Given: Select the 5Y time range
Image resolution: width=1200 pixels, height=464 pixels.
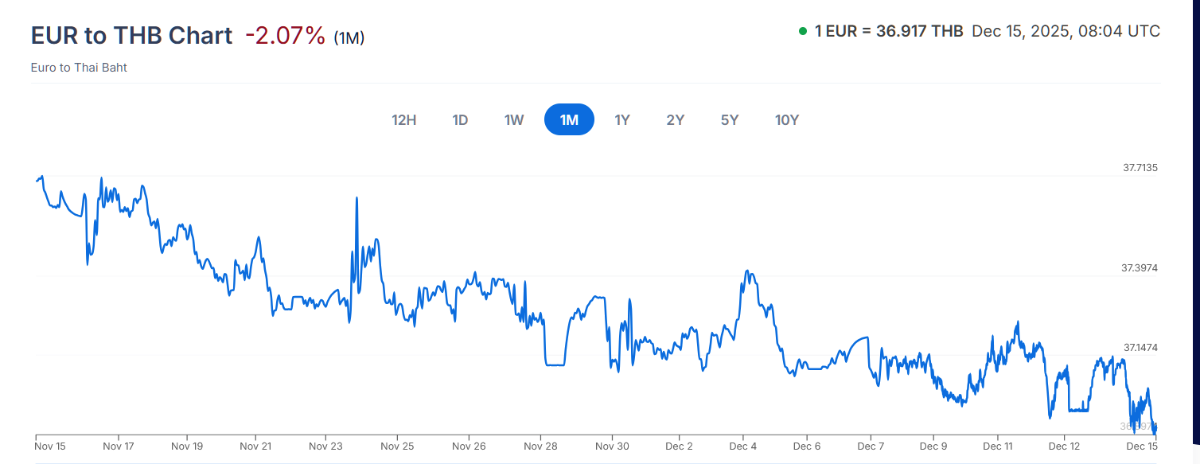Looking at the screenshot, I should (729, 120).
